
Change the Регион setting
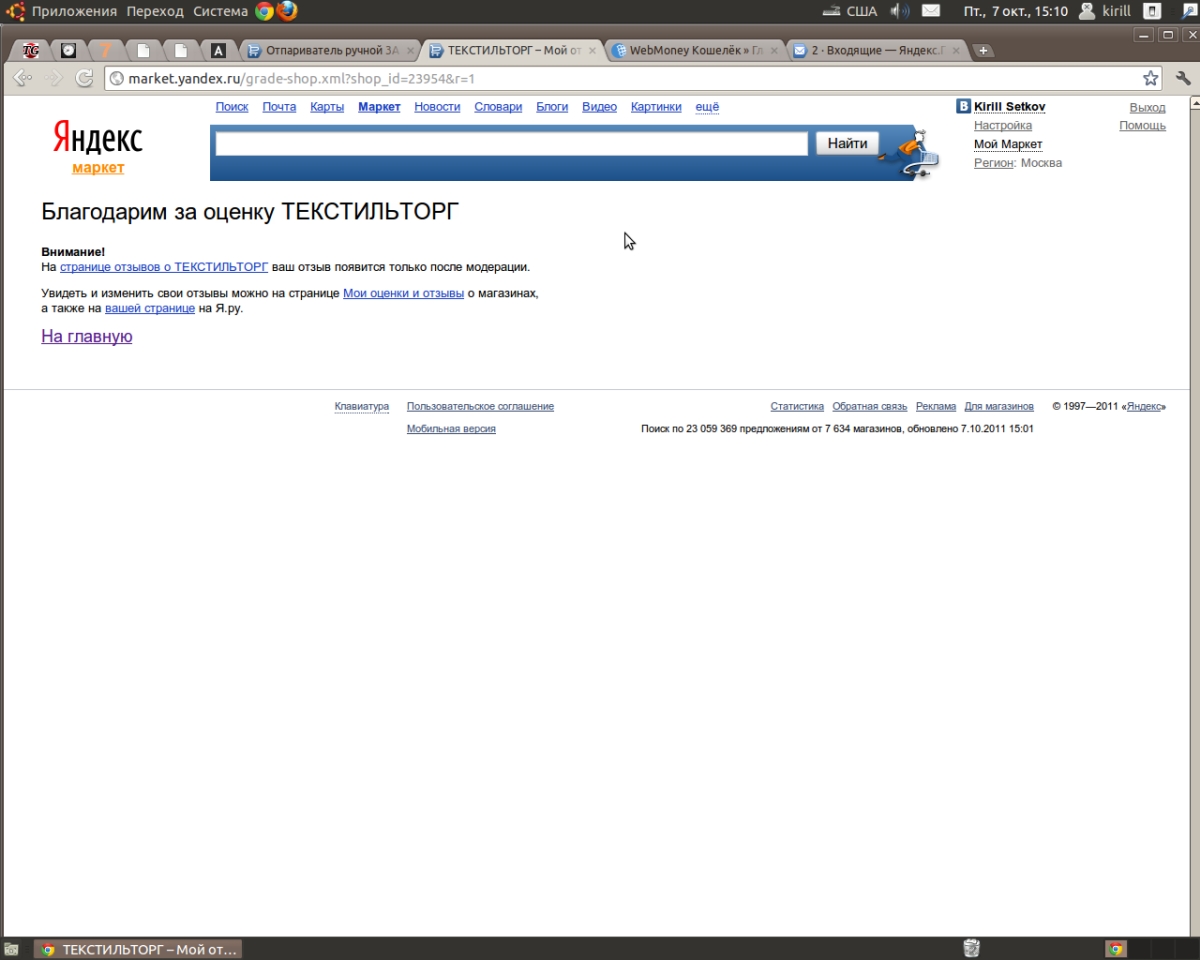coord(994,163)
